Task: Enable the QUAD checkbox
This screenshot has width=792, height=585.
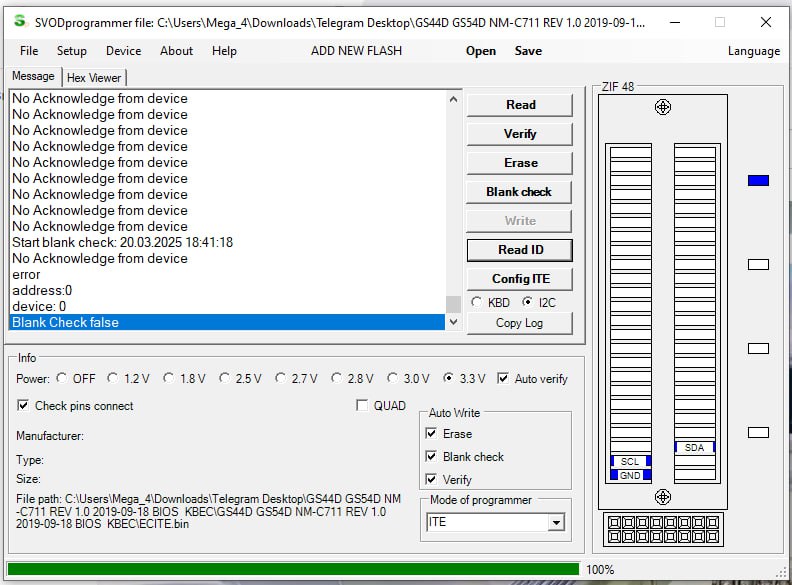Action: coord(363,406)
